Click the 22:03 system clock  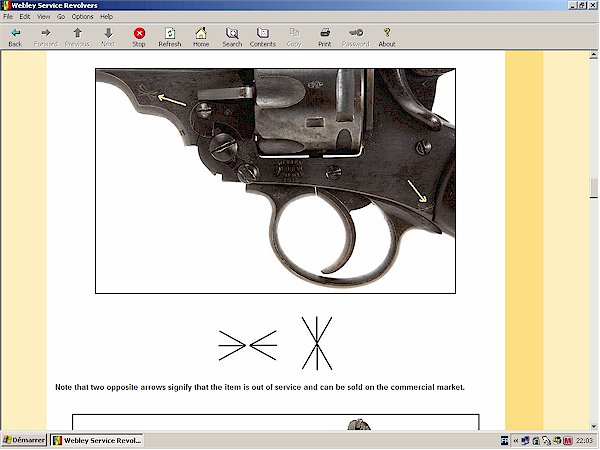(x=584, y=441)
